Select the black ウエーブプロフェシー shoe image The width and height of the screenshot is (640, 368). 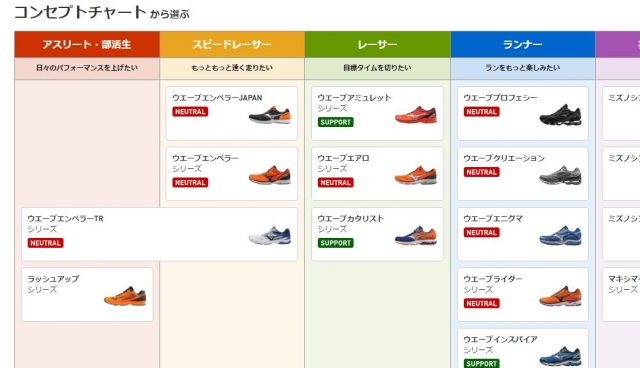[x=561, y=115]
